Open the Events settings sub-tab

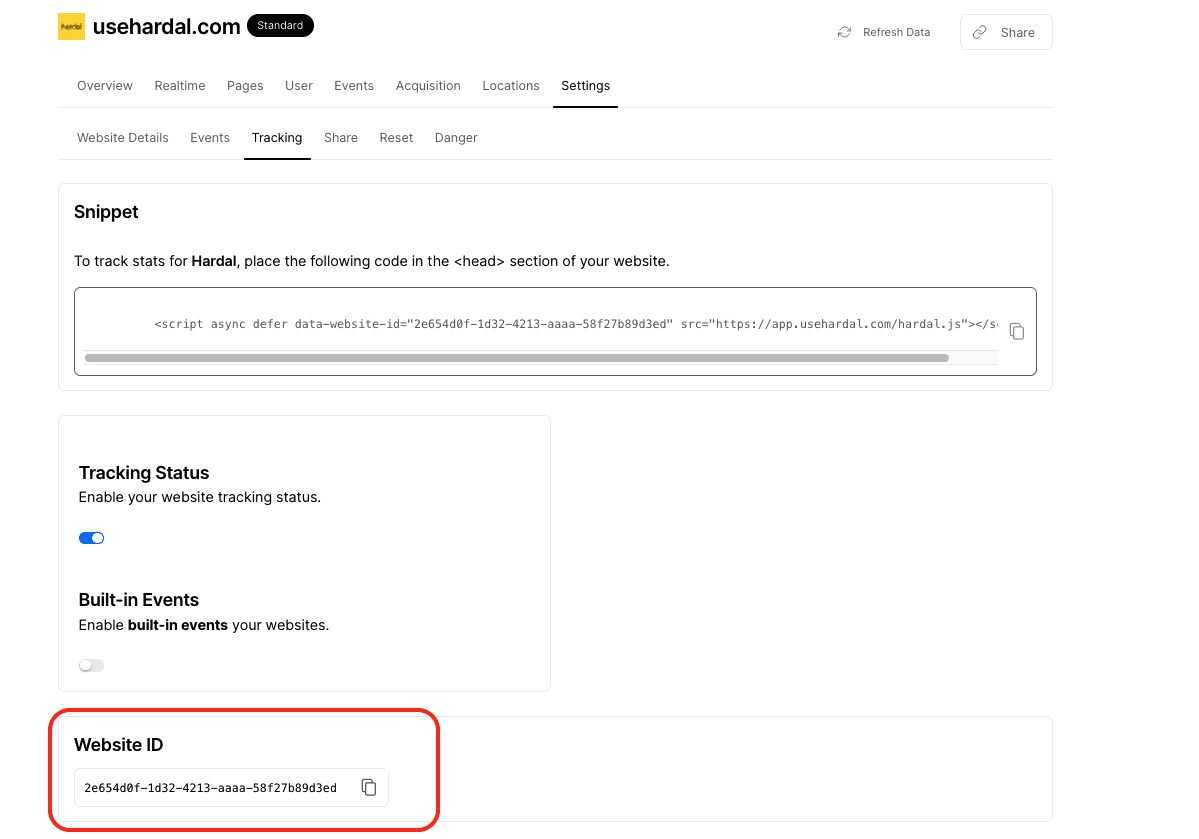(x=210, y=138)
